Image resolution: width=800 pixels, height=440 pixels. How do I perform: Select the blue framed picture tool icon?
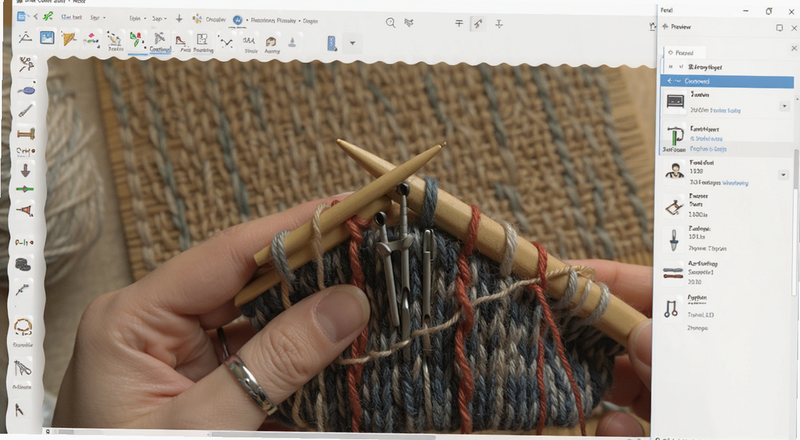(47, 38)
